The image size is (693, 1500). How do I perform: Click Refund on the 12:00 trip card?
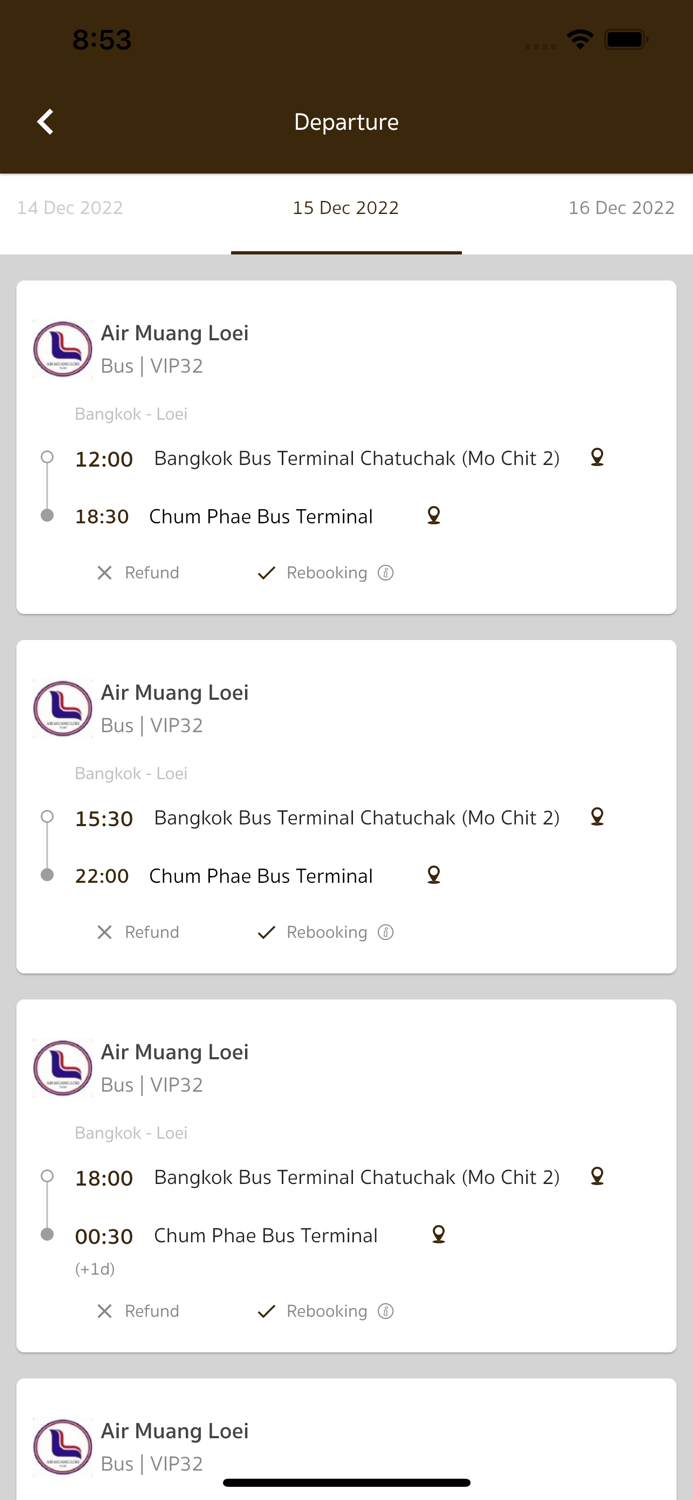pos(152,572)
